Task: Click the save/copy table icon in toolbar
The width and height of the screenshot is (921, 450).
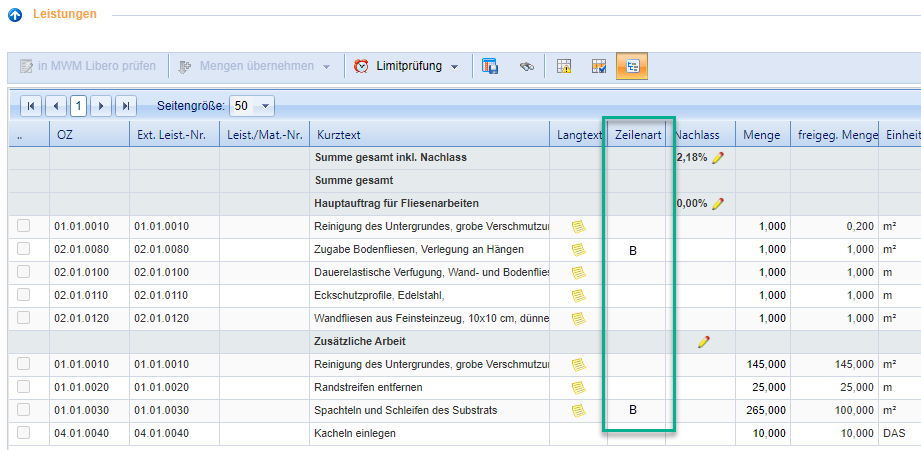Action: [x=490, y=67]
